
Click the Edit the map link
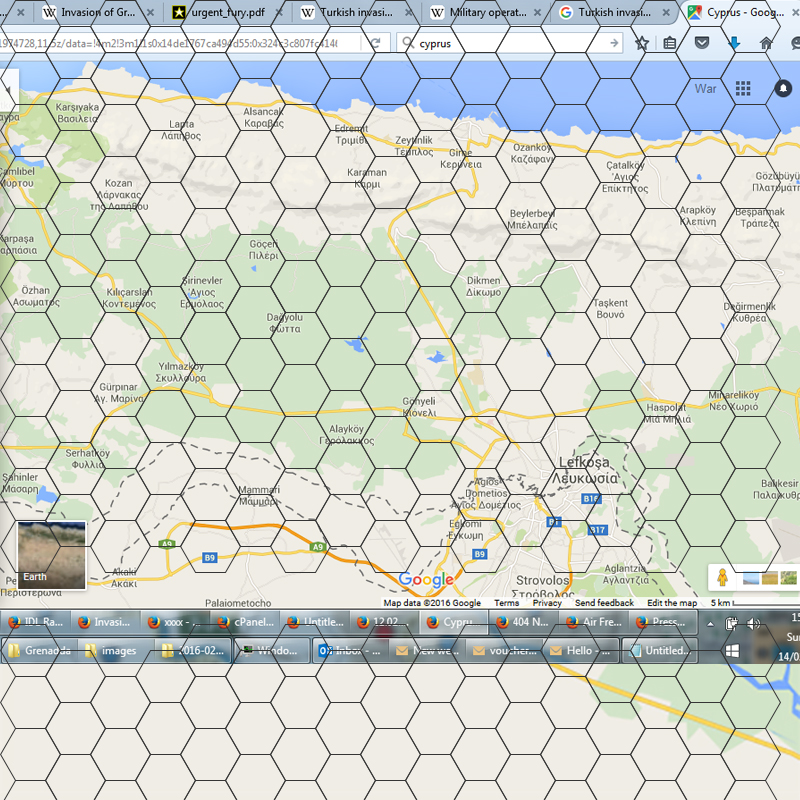point(672,603)
